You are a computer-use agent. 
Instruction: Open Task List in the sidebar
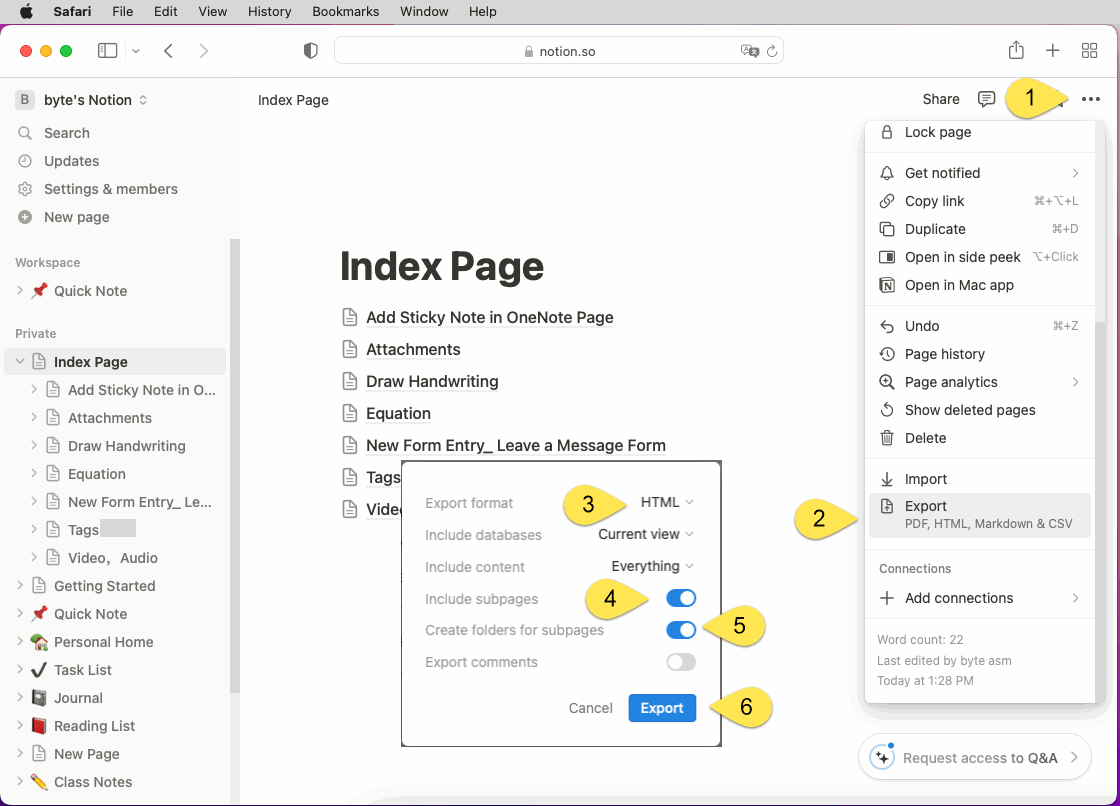pyautogui.click(x=83, y=670)
